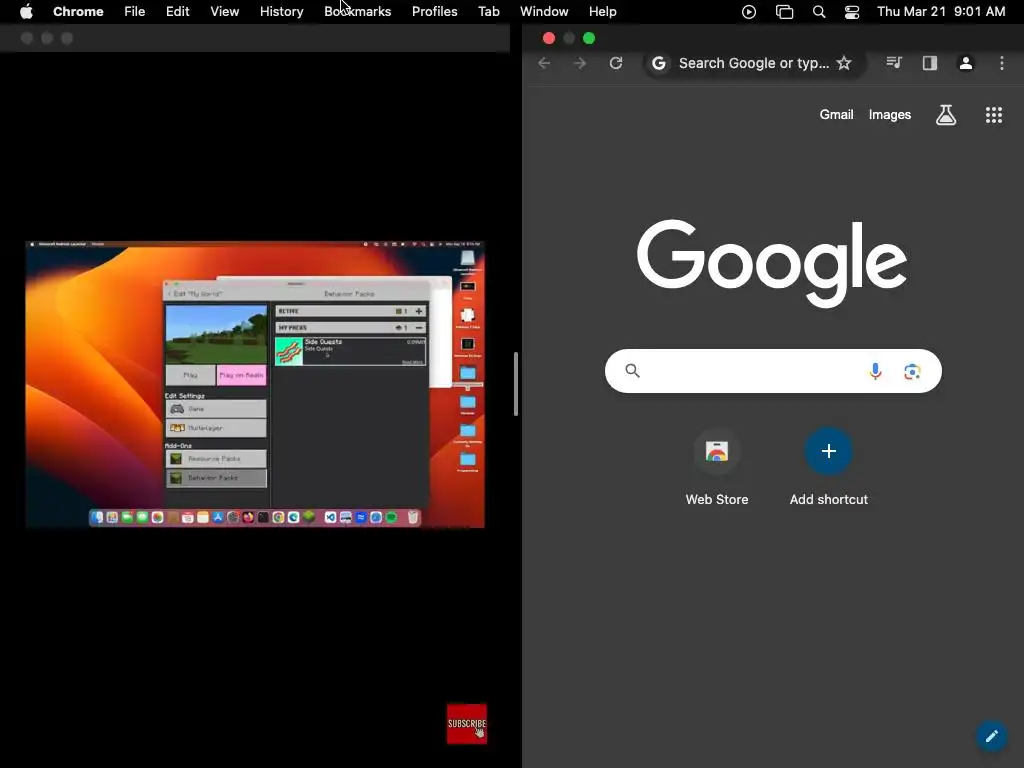Viewport: 1024px width, 768px height.
Task: Reload the Chrome page
Action: click(616, 63)
